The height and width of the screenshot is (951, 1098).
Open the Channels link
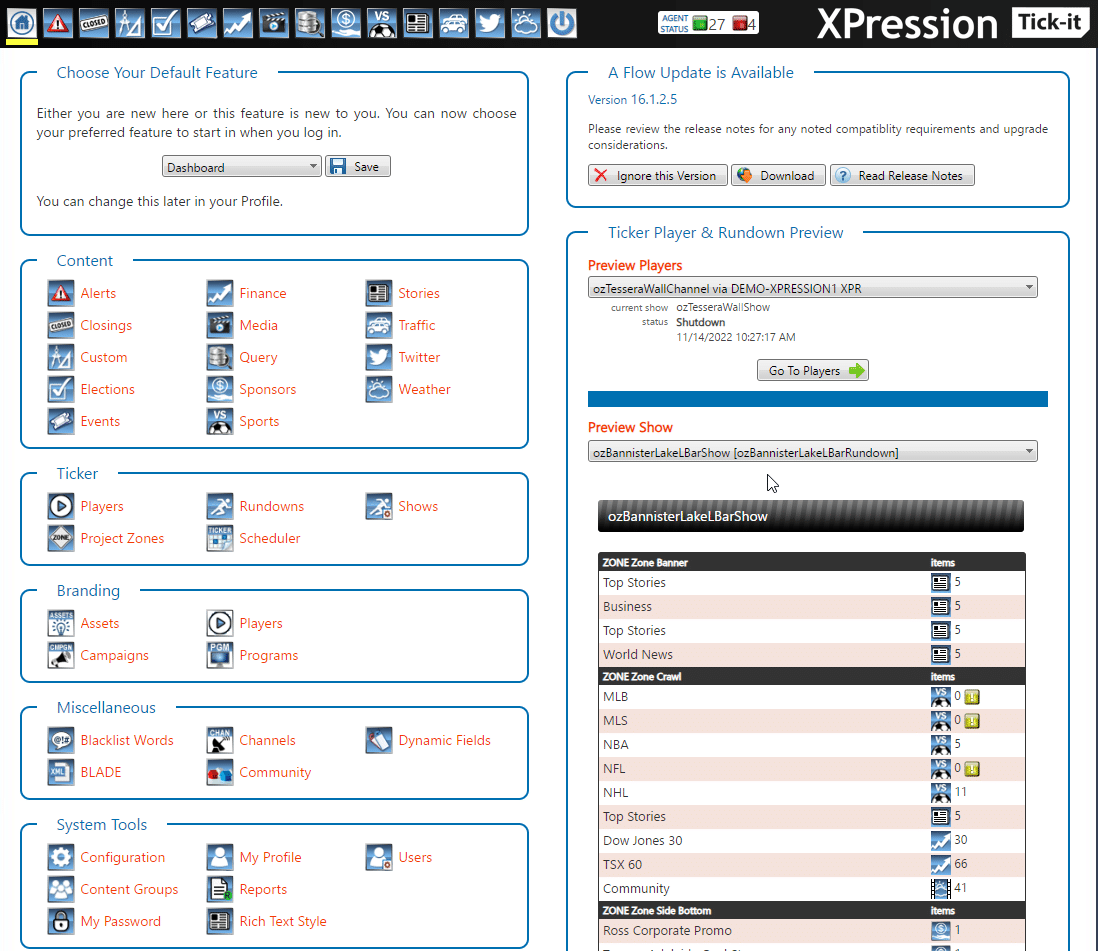click(267, 740)
